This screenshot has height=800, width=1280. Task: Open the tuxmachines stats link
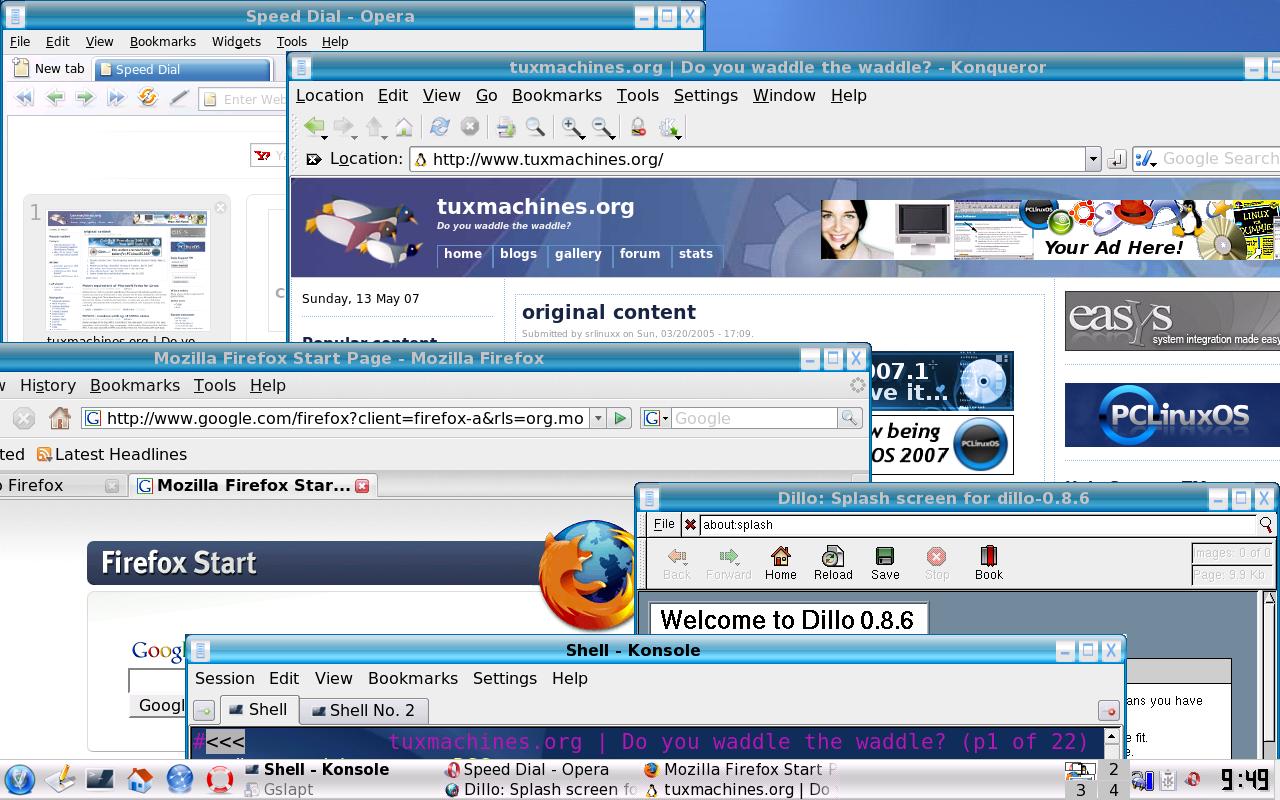click(696, 254)
